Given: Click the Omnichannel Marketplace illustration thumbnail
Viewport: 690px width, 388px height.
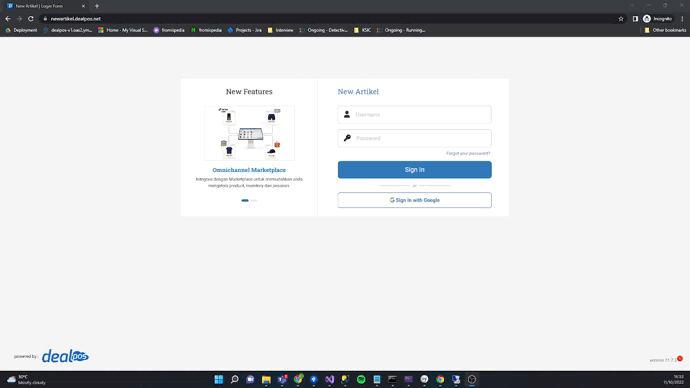Looking at the screenshot, I should tap(249, 133).
